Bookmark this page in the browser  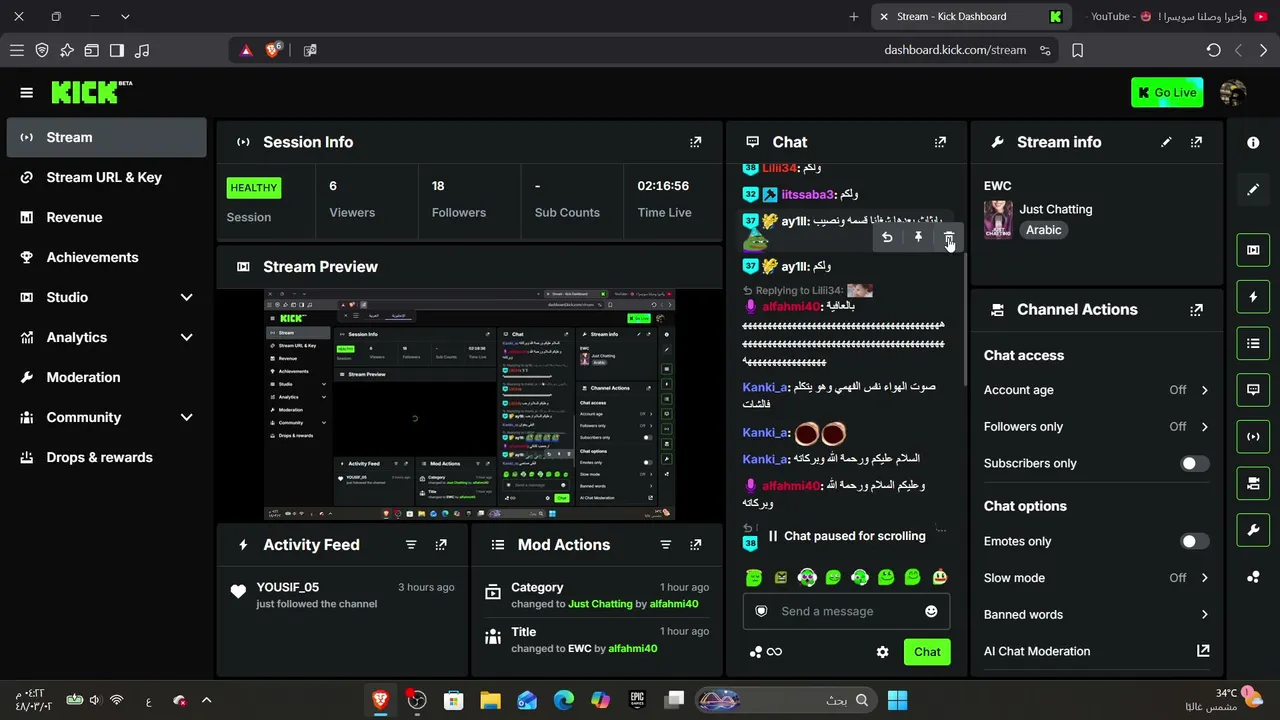tap(1077, 50)
